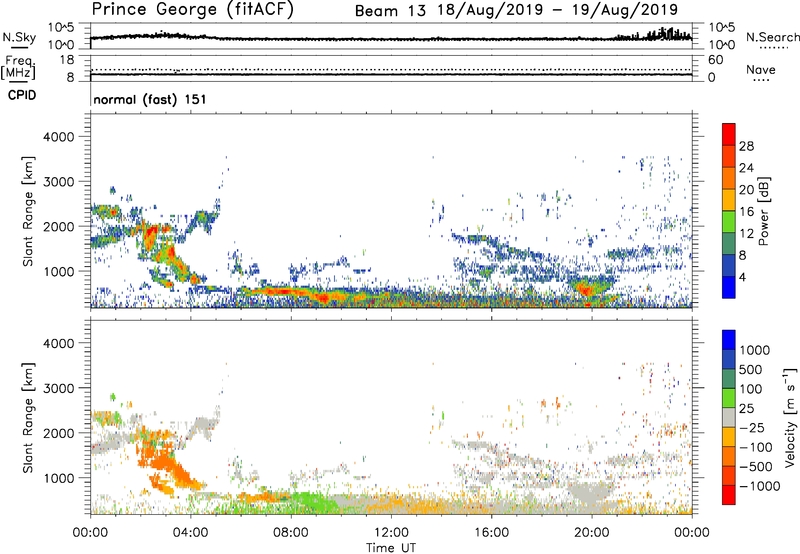Click the 60 tick on Nave axis
The image size is (800, 554).
(x=715, y=60)
